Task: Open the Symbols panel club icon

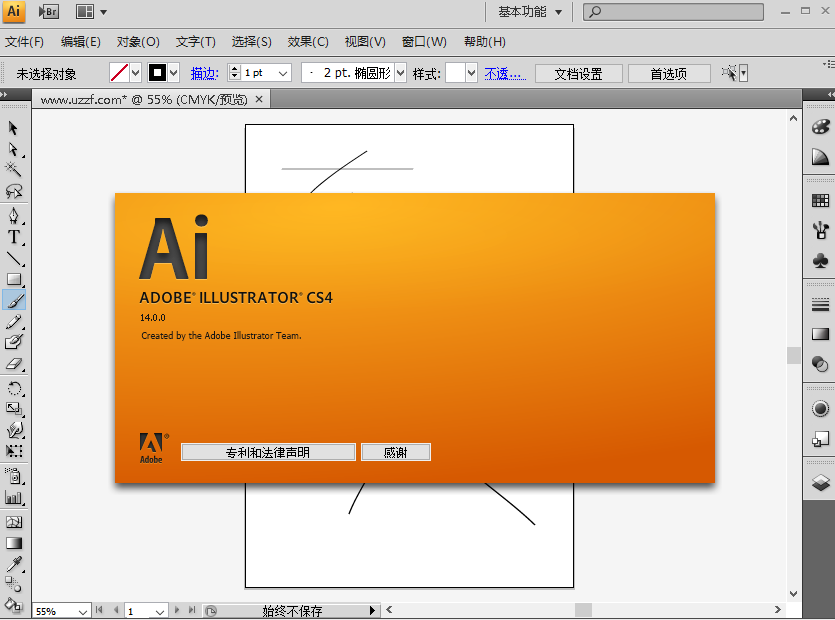Action: [820, 260]
